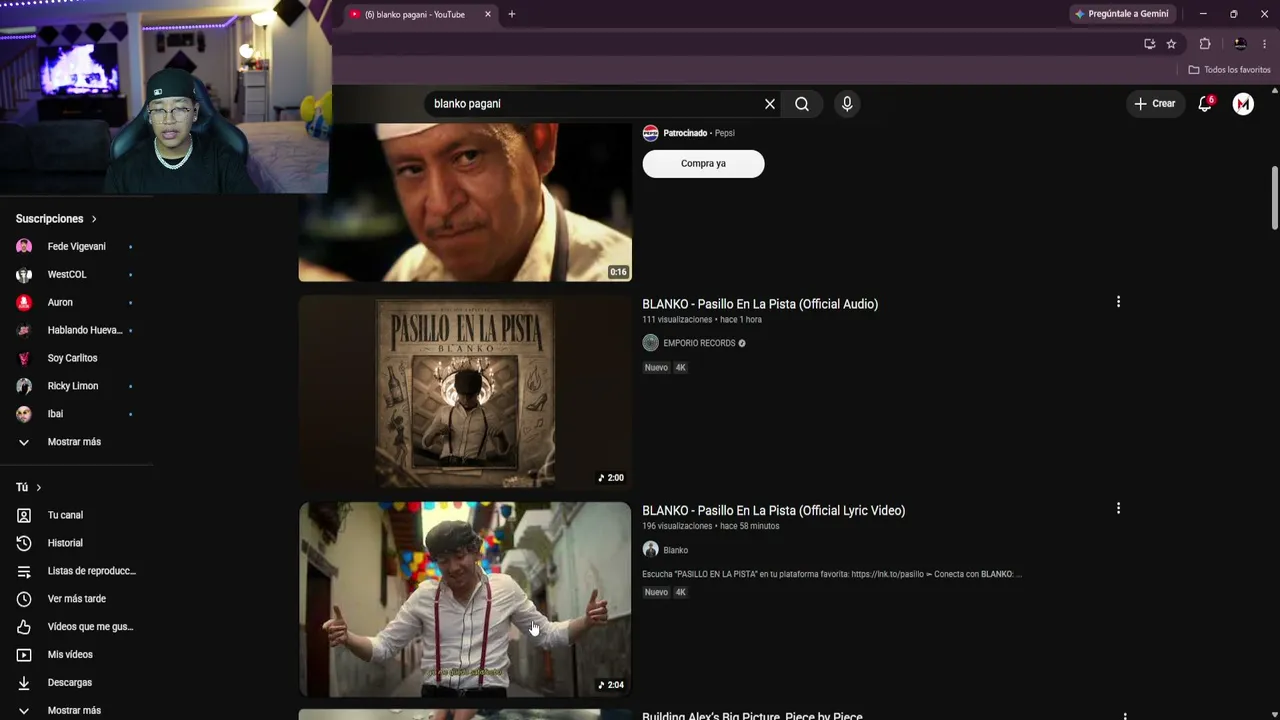
Task: Open the Hablando Hueva... subscription
Action: pyautogui.click(x=76, y=331)
